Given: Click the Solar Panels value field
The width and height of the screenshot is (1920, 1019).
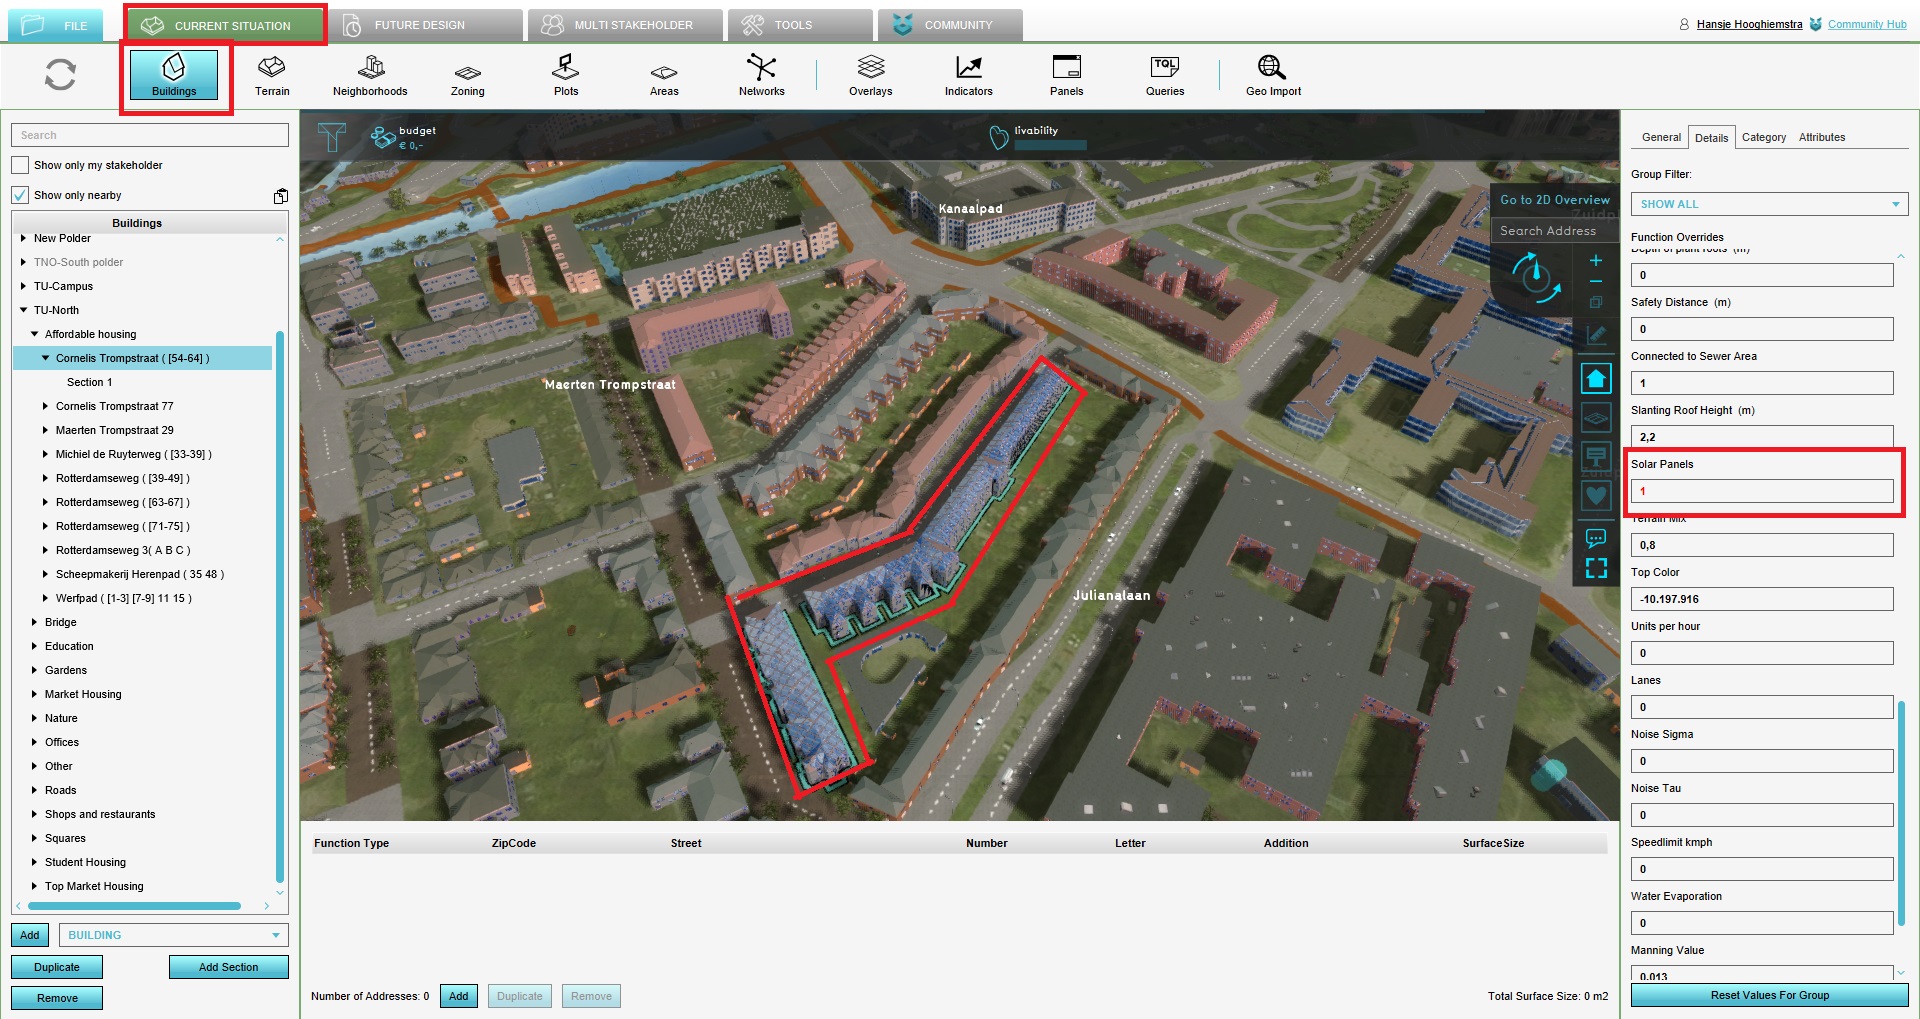Looking at the screenshot, I should tap(1761, 491).
